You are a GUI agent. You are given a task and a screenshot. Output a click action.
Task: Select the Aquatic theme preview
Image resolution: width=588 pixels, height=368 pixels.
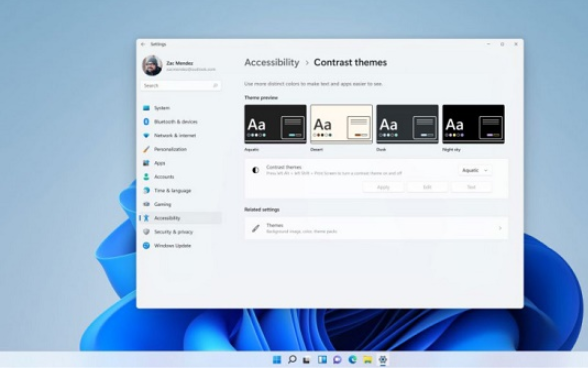click(275, 124)
